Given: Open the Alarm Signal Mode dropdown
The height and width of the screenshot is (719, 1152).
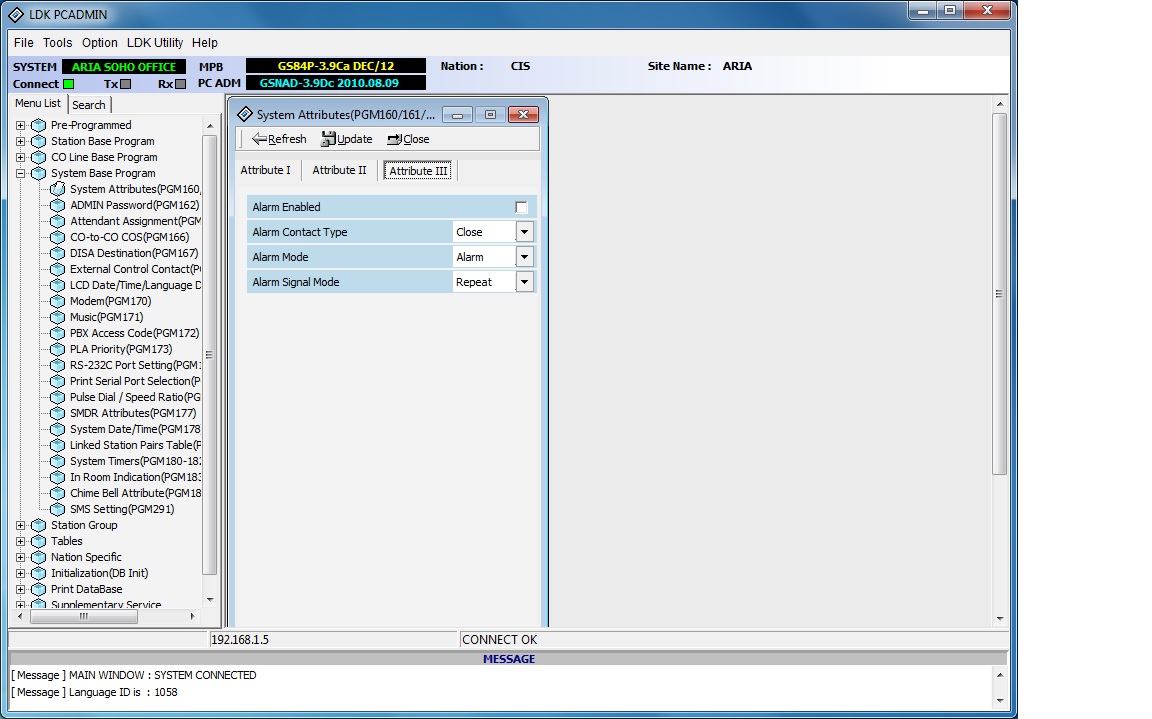Looking at the screenshot, I should click(524, 282).
